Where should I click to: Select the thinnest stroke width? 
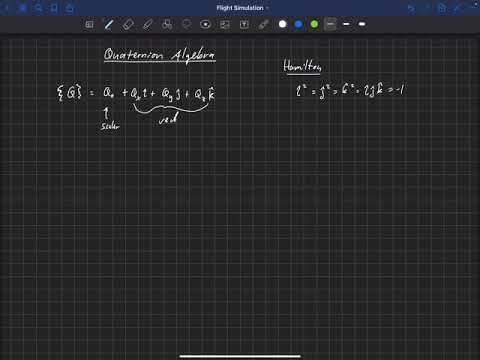[x=330, y=24]
